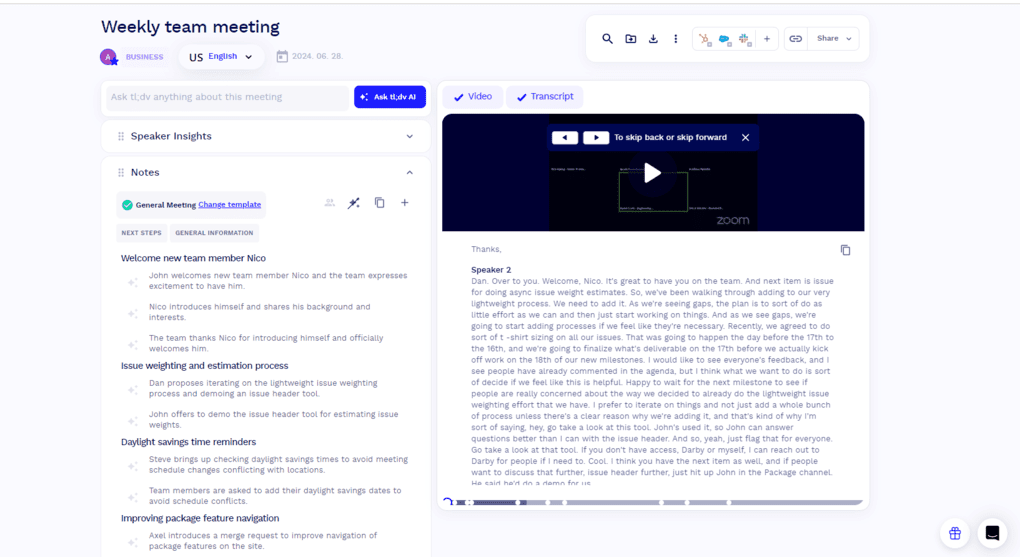Click the Ask tl;dv AI button

point(390,97)
